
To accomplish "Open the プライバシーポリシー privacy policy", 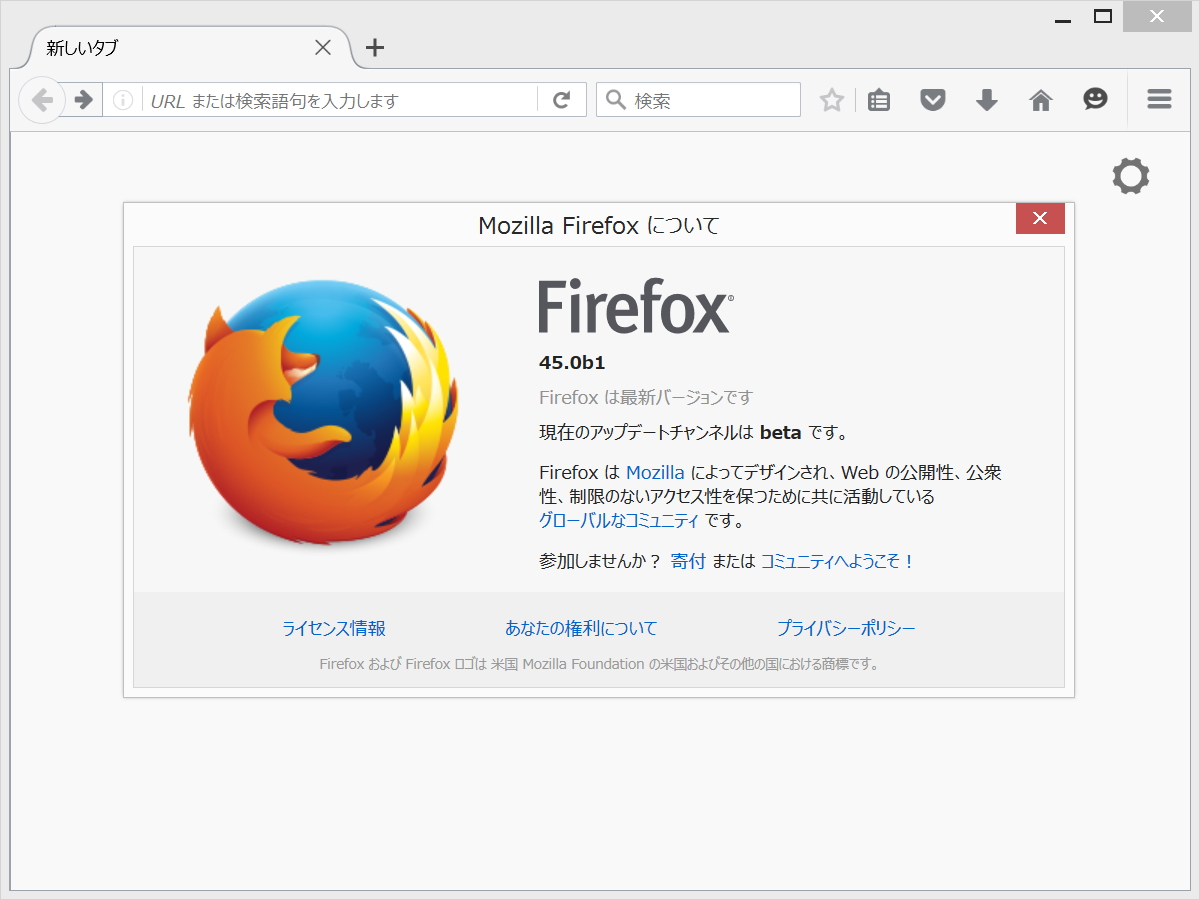I will pos(846,628).
